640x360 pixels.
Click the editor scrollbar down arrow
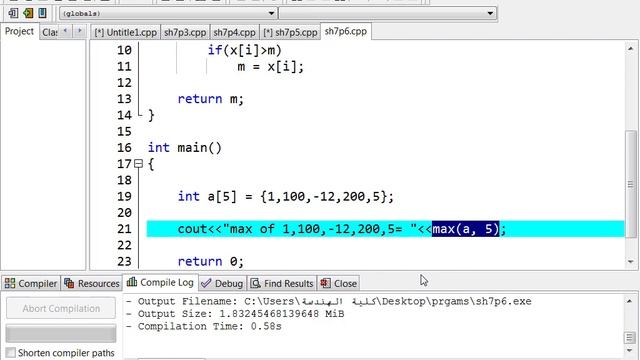631,262
